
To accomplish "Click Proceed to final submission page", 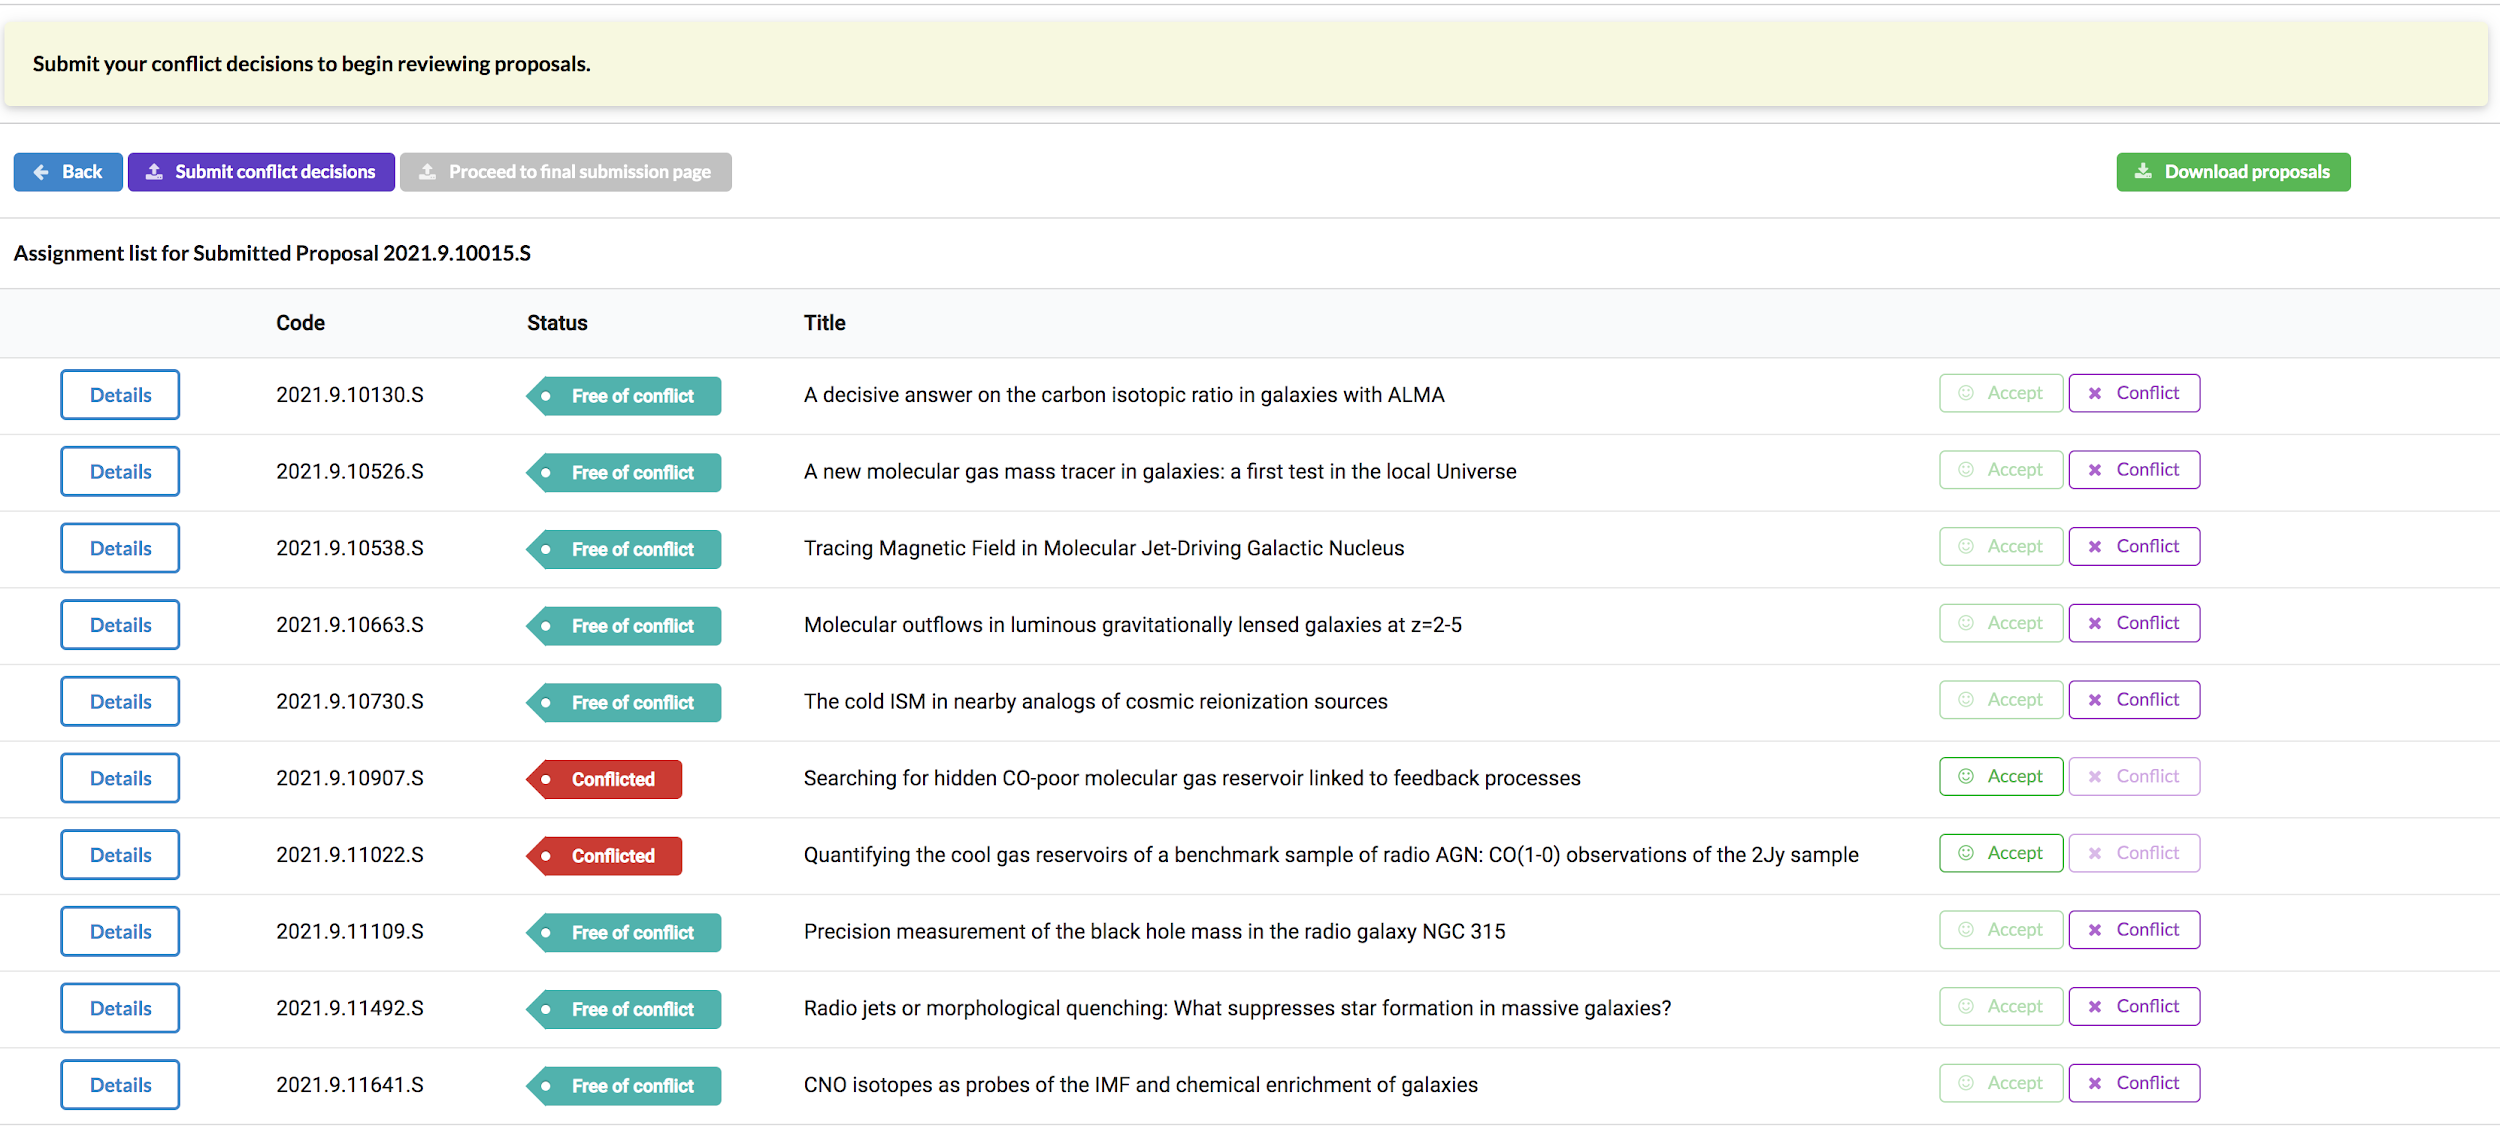I will [x=565, y=172].
